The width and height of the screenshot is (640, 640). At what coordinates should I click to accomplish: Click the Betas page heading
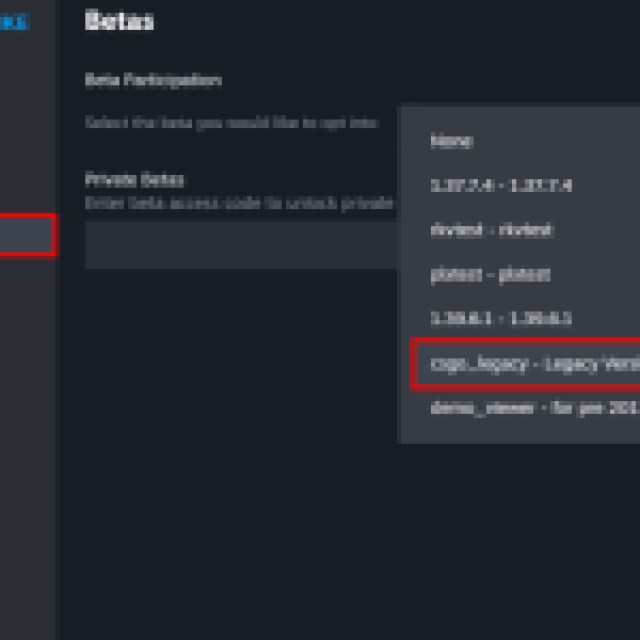click(119, 21)
